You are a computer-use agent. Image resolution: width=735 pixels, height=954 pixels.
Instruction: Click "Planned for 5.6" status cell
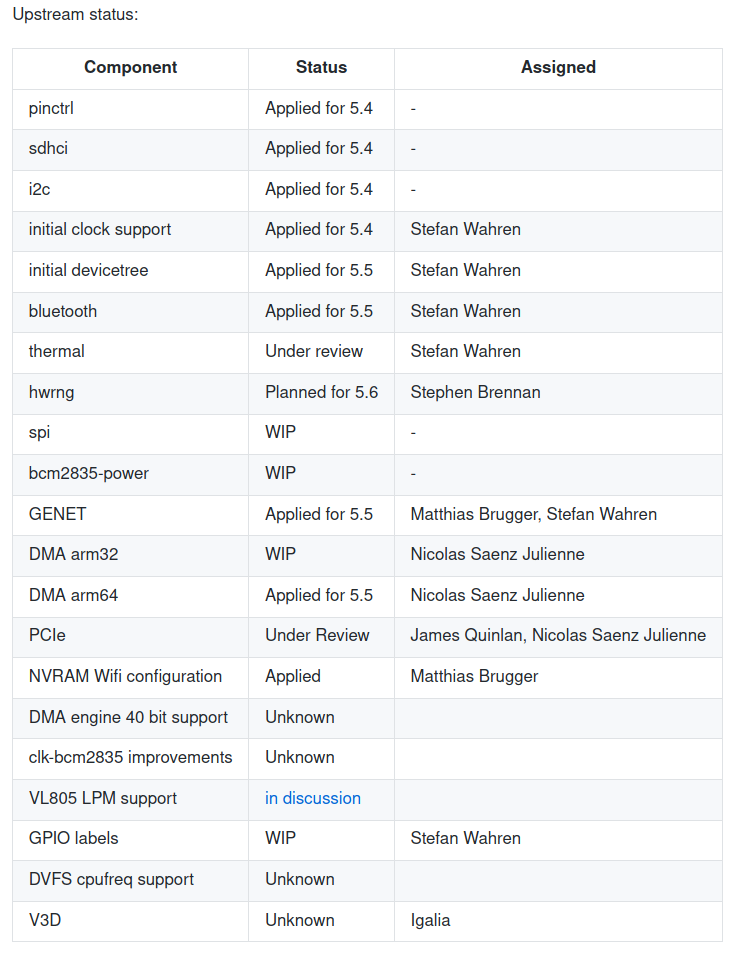tap(321, 392)
